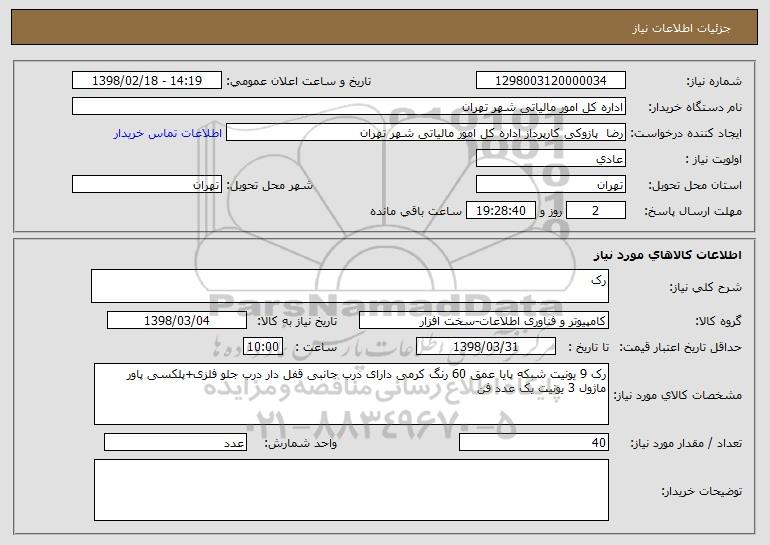Click the label مشخصات کالای مورد نیاز
The width and height of the screenshot is (770, 545).
pos(679,395)
